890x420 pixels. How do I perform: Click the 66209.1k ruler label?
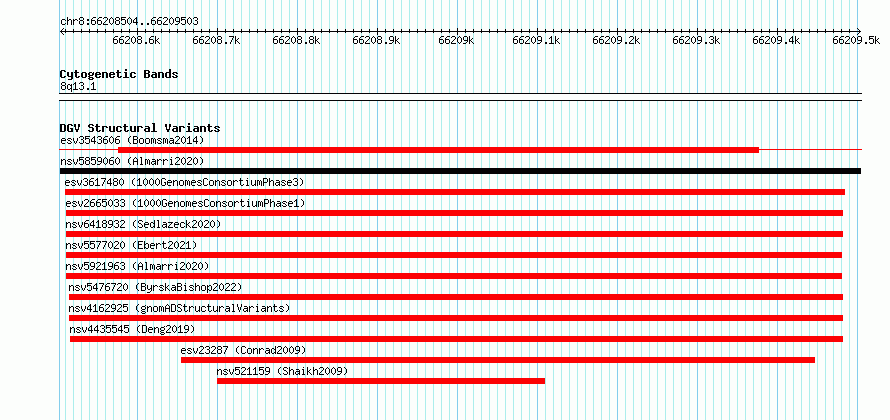click(x=536, y=40)
